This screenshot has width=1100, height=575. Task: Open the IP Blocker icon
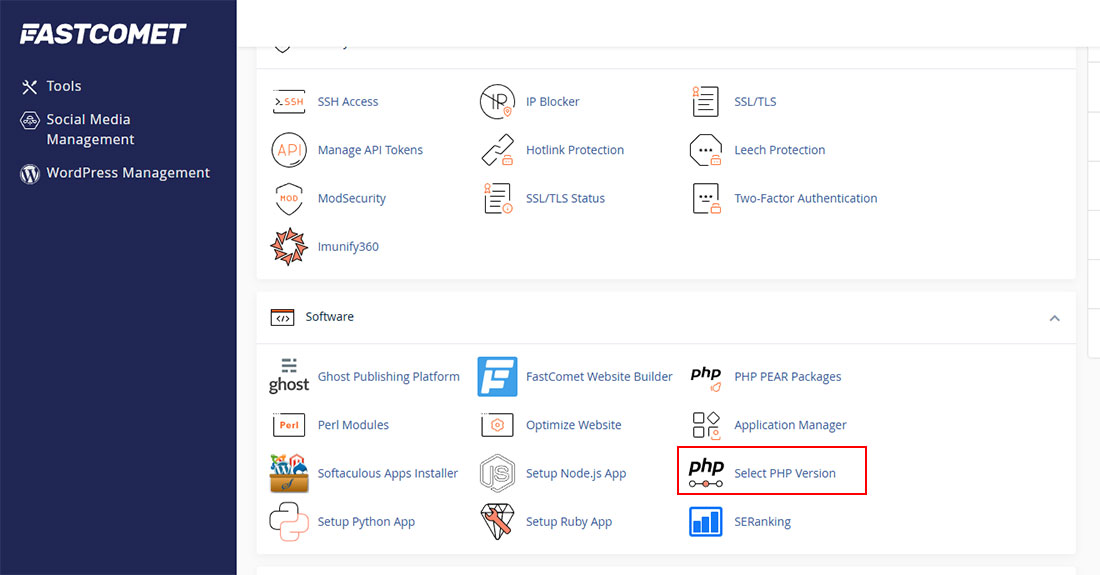(497, 102)
